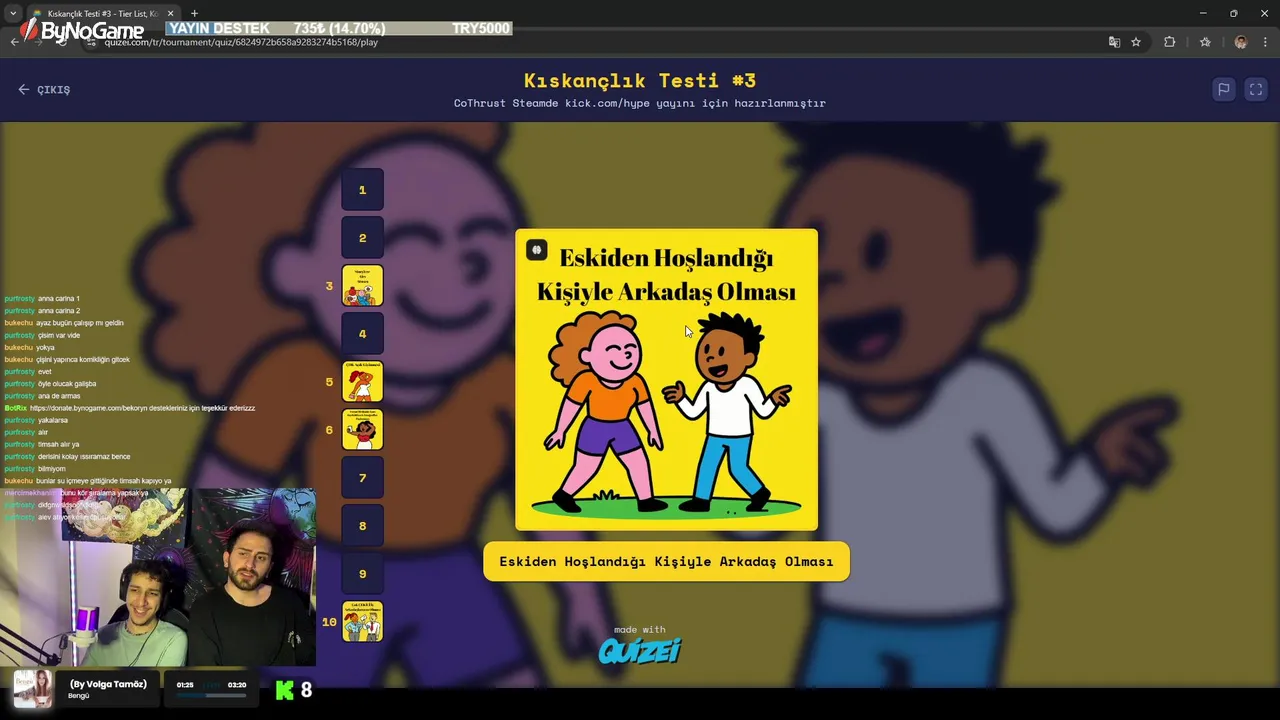This screenshot has width=1280, height=720.
Task: Place the card in empty slot 4
Action: point(362,334)
